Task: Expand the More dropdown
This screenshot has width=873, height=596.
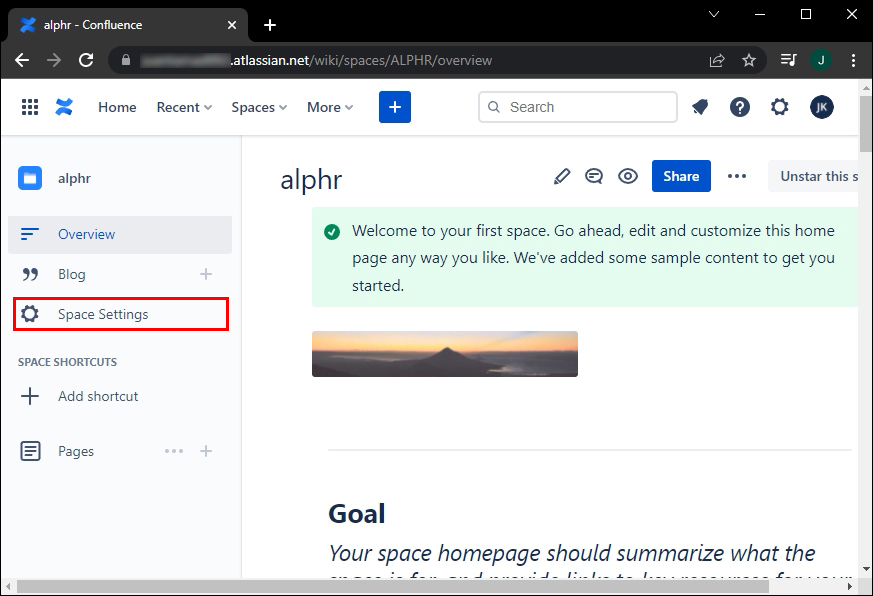Action: pyautogui.click(x=330, y=107)
